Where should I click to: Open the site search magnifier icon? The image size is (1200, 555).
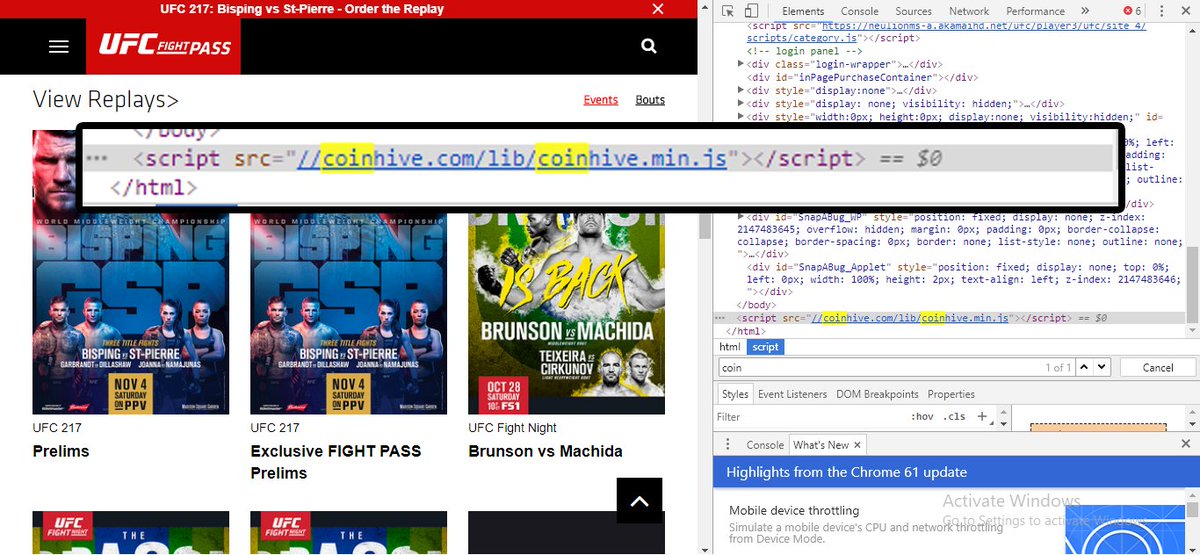click(649, 46)
